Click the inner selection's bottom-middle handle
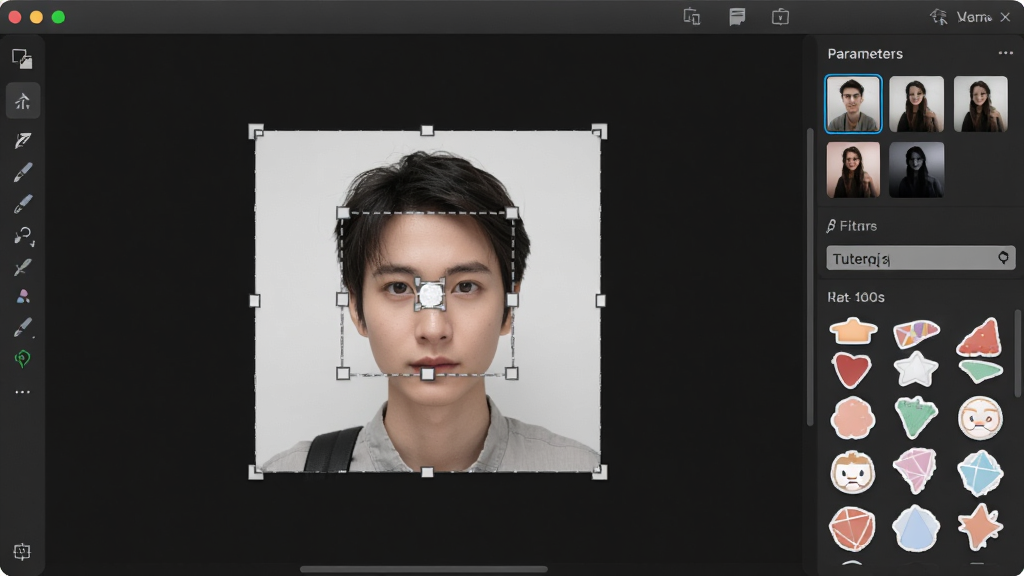 pos(427,374)
